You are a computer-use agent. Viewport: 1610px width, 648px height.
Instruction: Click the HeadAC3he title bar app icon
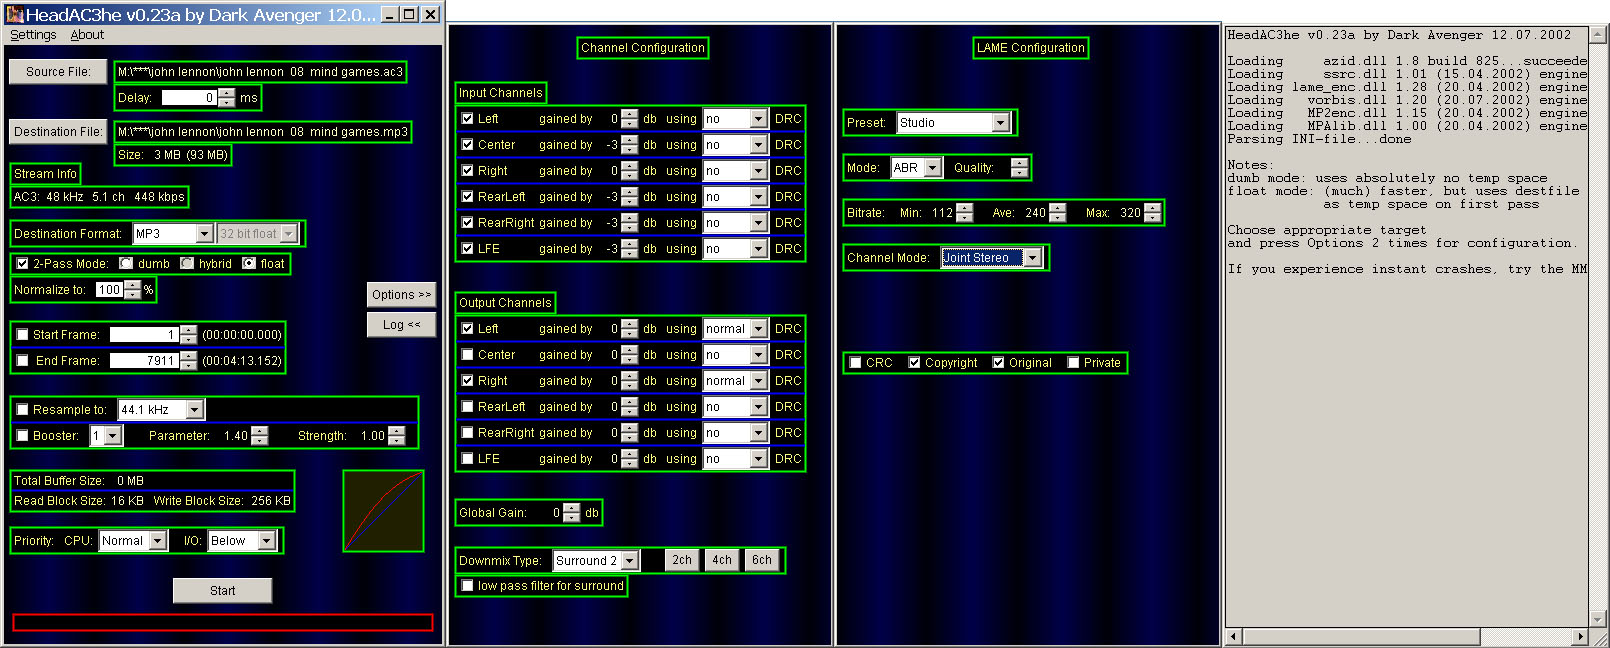[14, 14]
